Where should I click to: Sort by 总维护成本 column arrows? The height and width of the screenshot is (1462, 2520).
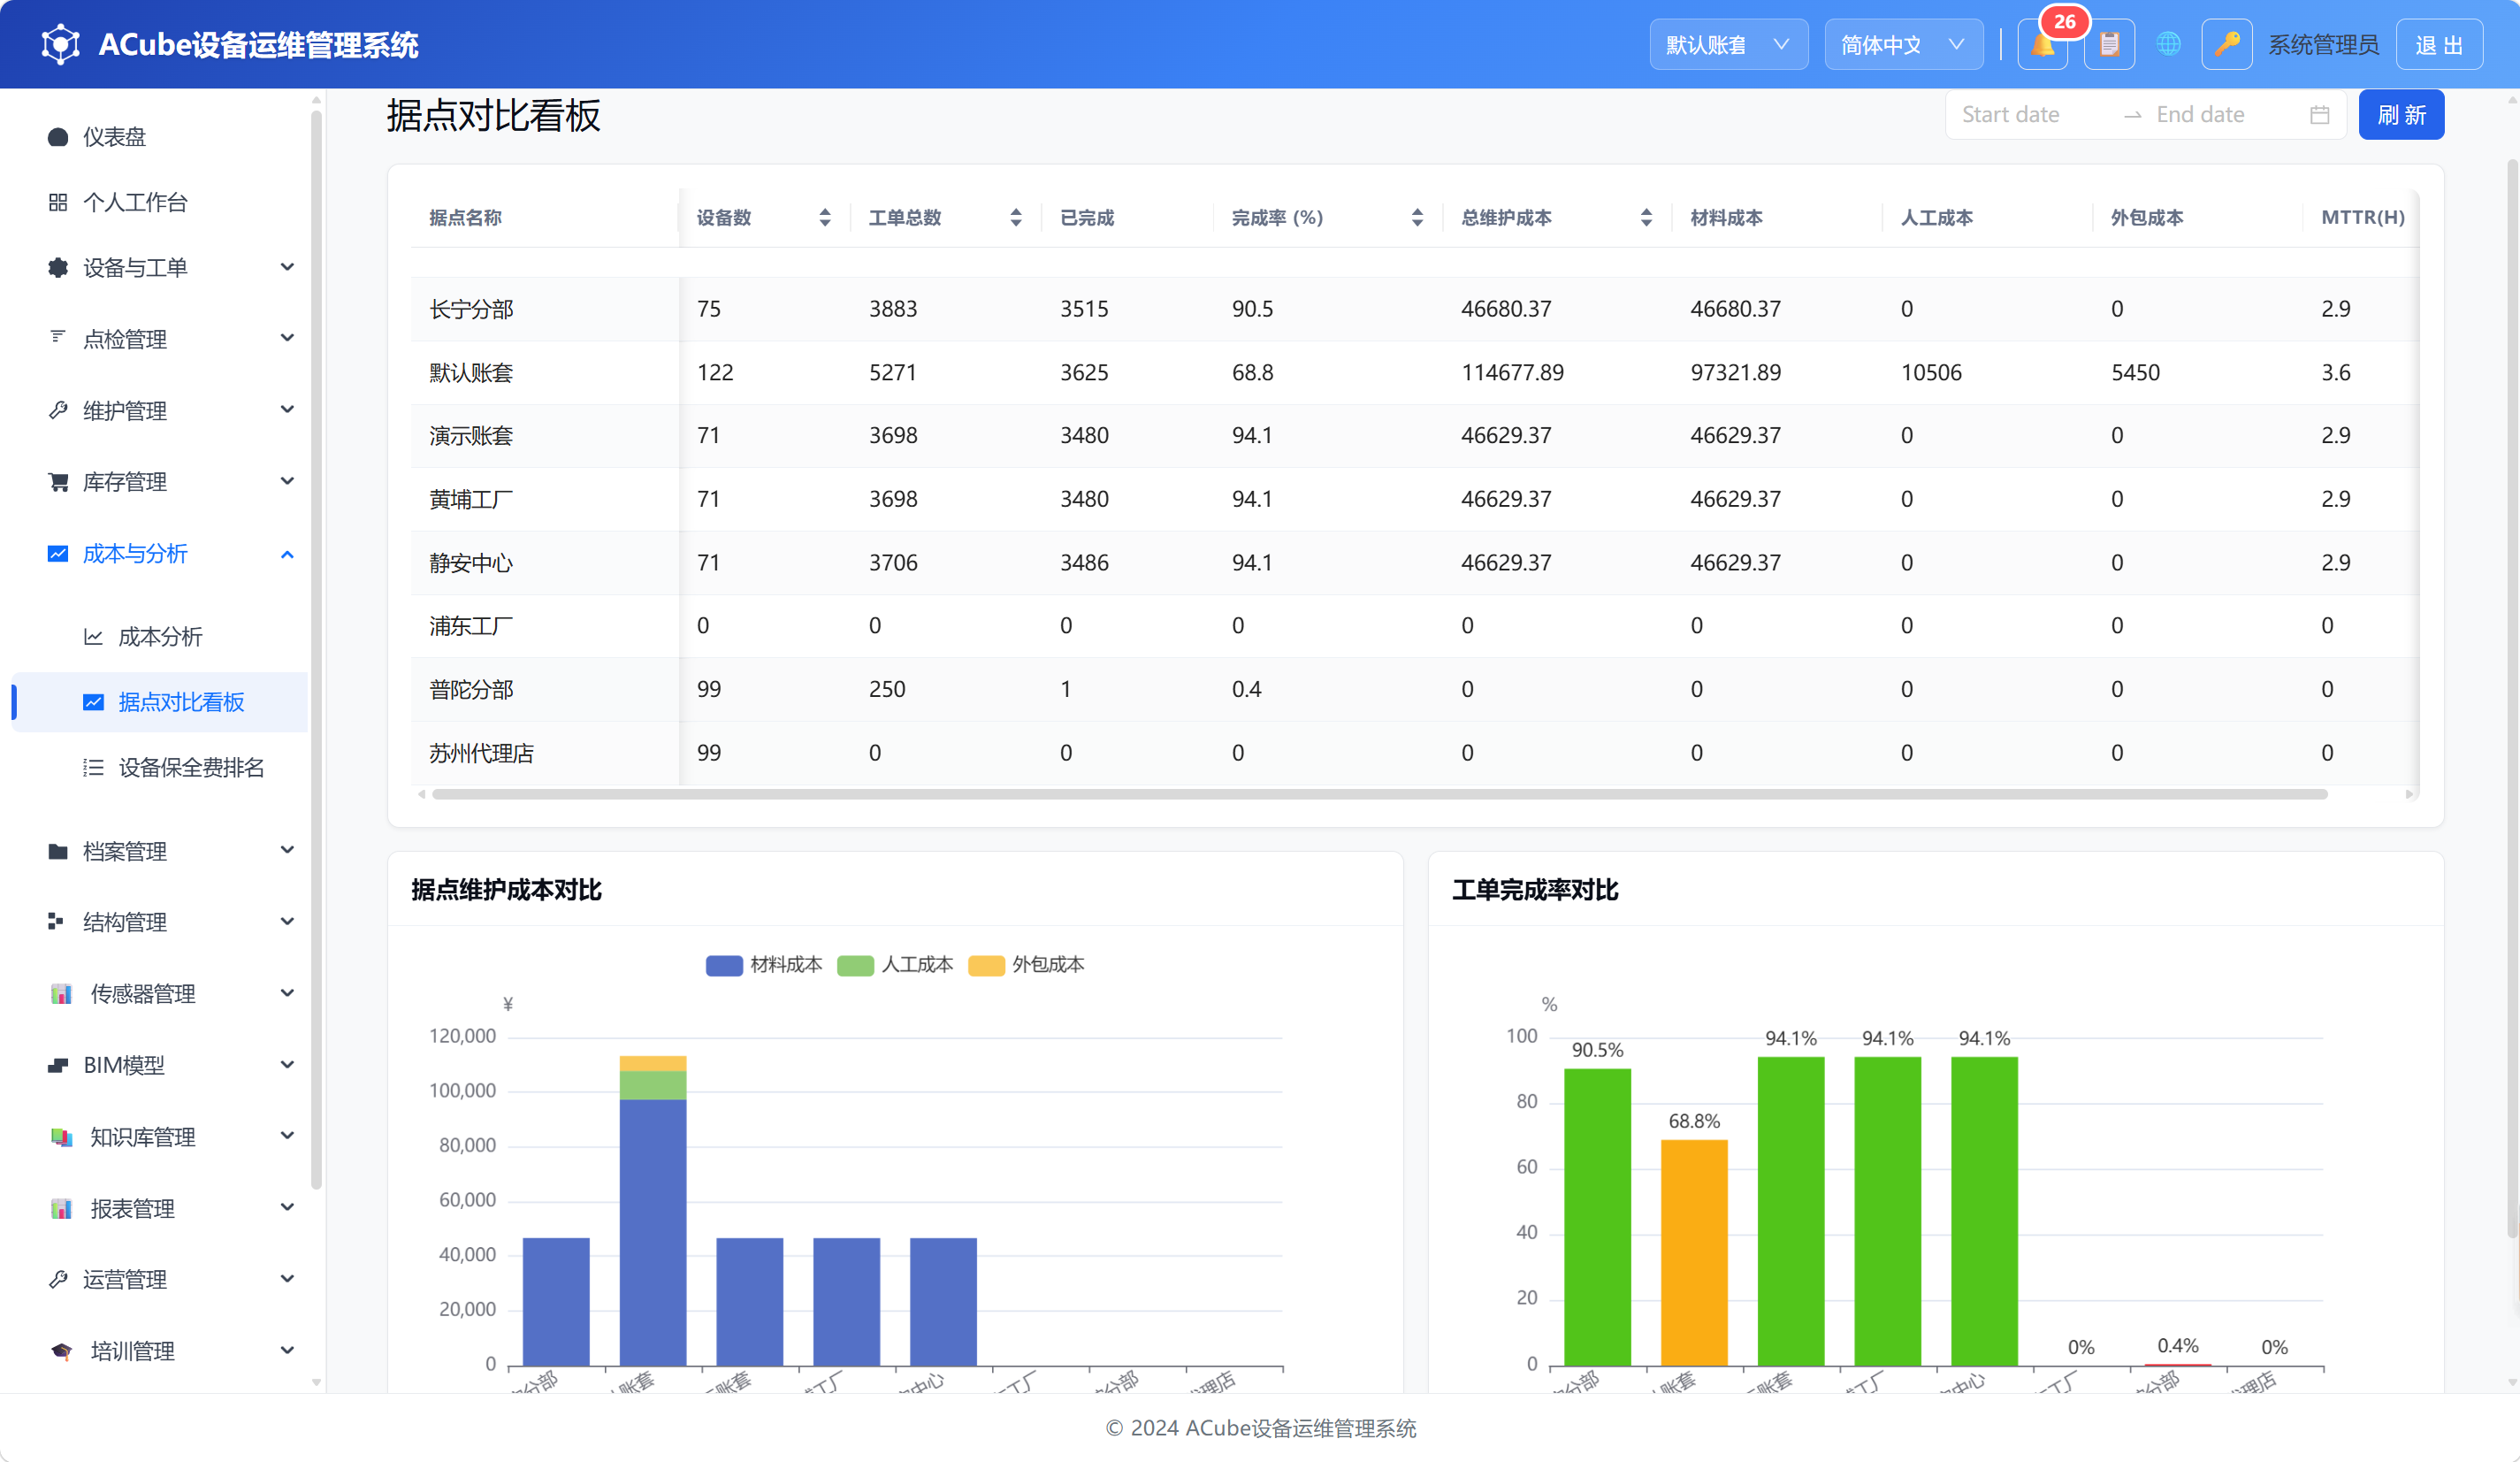pyautogui.click(x=1646, y=218)
